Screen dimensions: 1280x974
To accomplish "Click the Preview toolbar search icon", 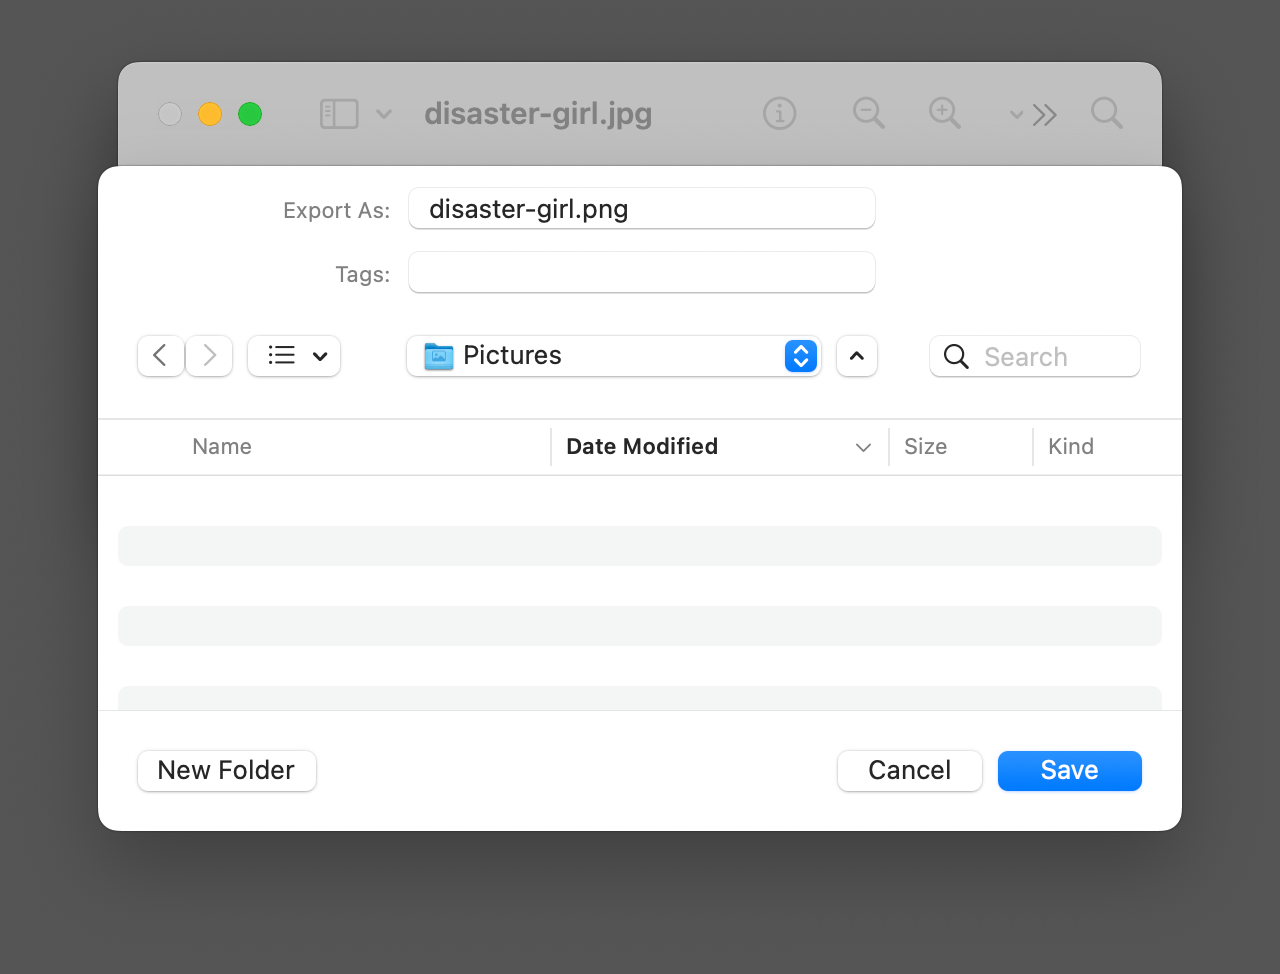I will point(1106,113).
